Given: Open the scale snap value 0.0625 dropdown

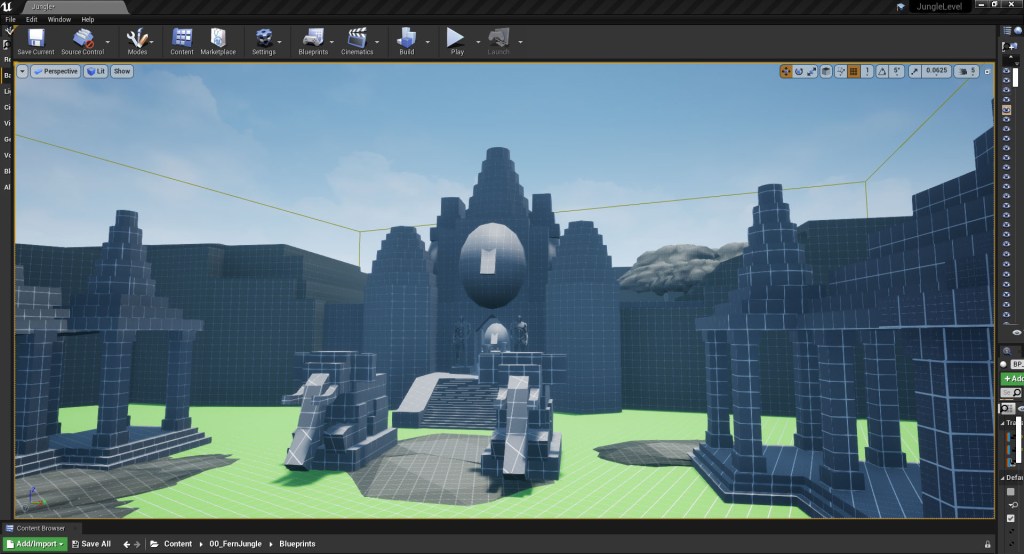Looking at the screenshot, I should click(936, 71).
